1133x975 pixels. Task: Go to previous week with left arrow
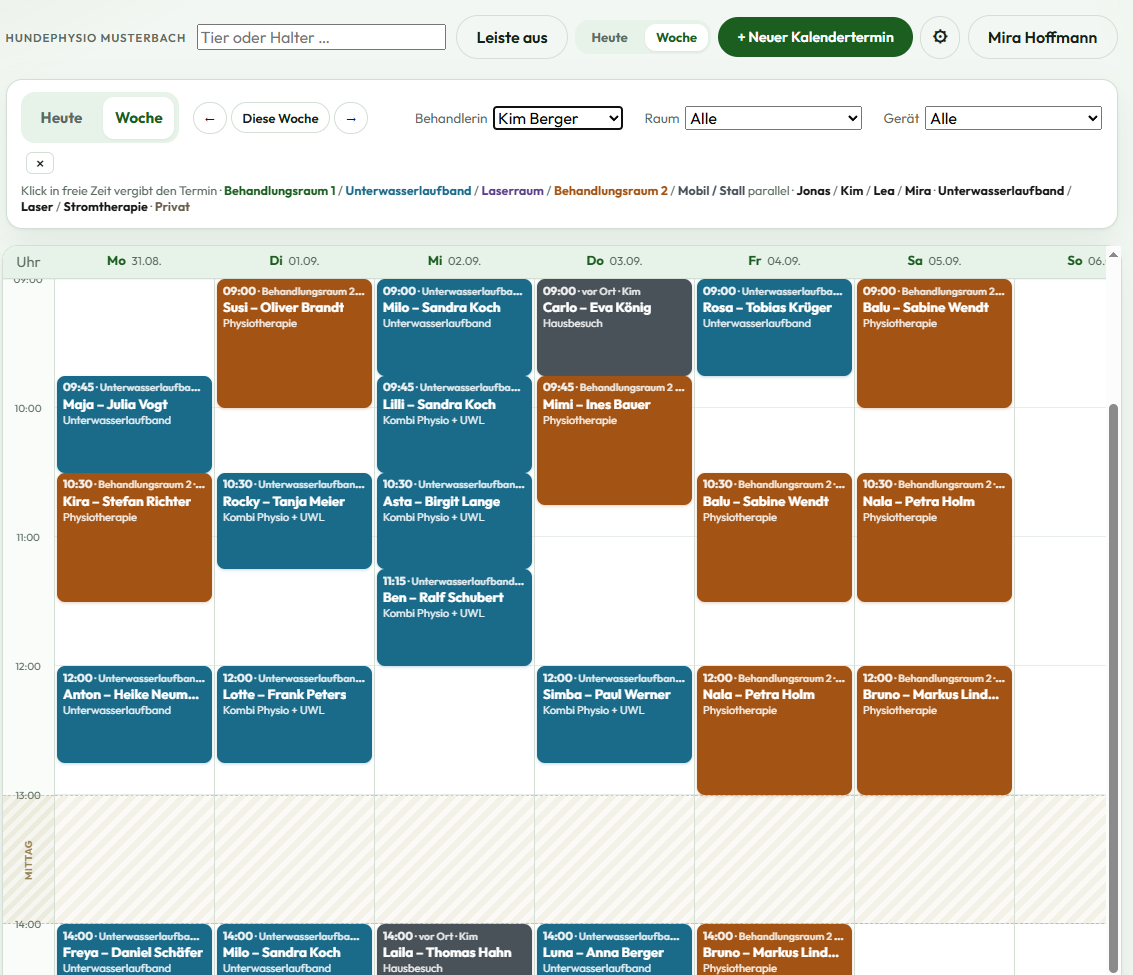click(x=210, y=119)
